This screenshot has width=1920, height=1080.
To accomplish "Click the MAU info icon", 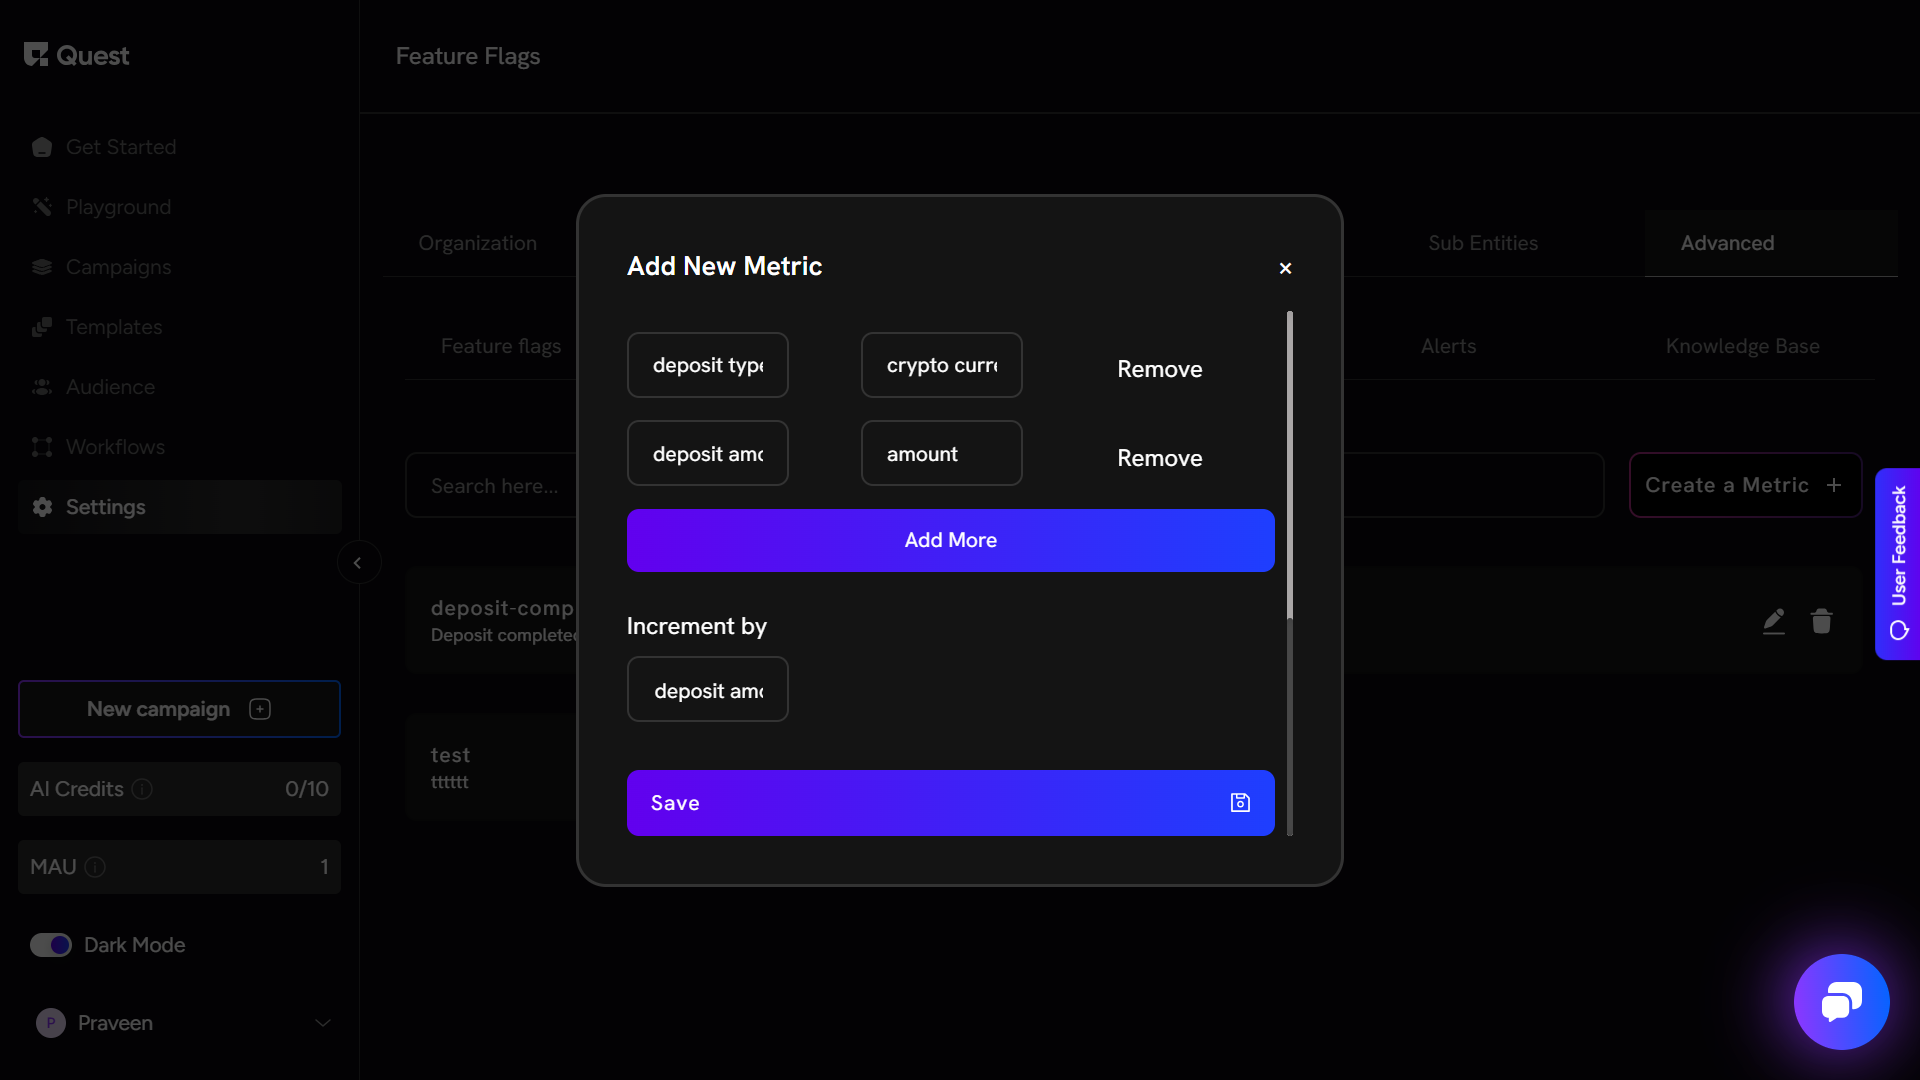I will (95, 867).
